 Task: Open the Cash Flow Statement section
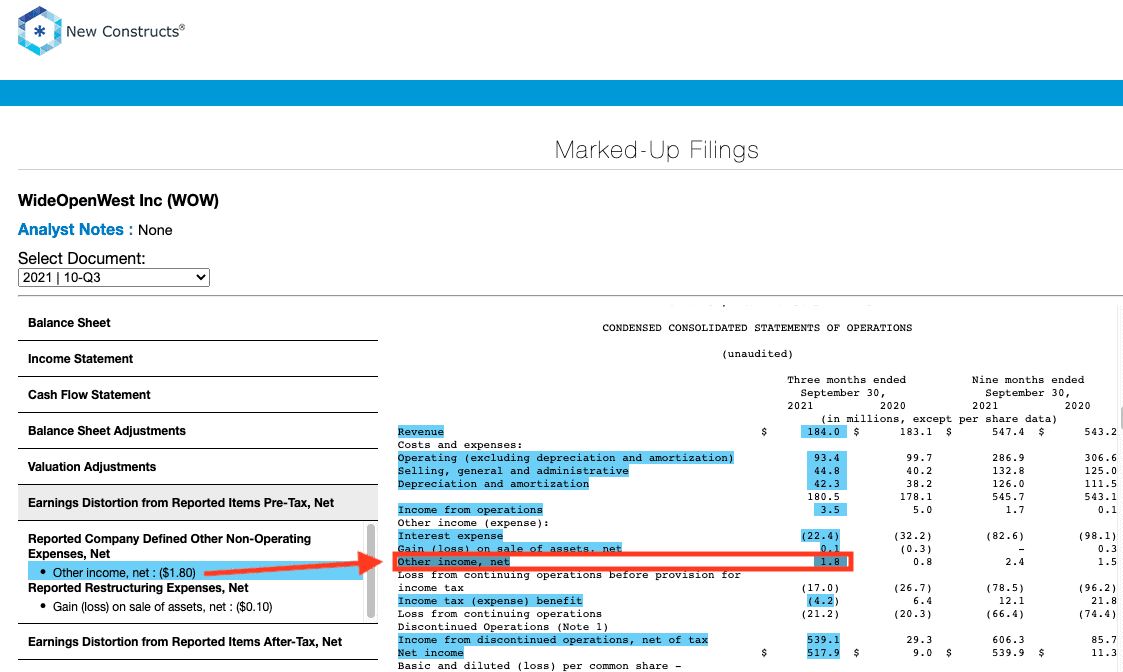click(198, 395)
